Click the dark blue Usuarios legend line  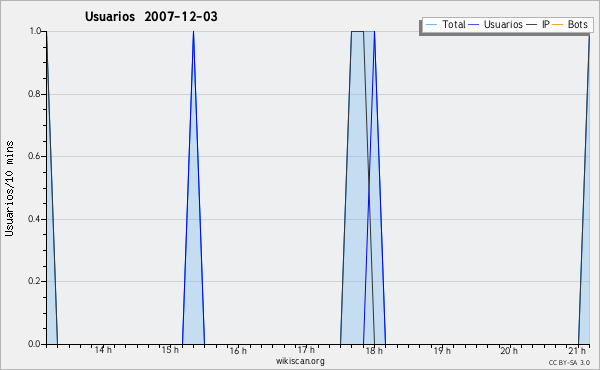474,25
